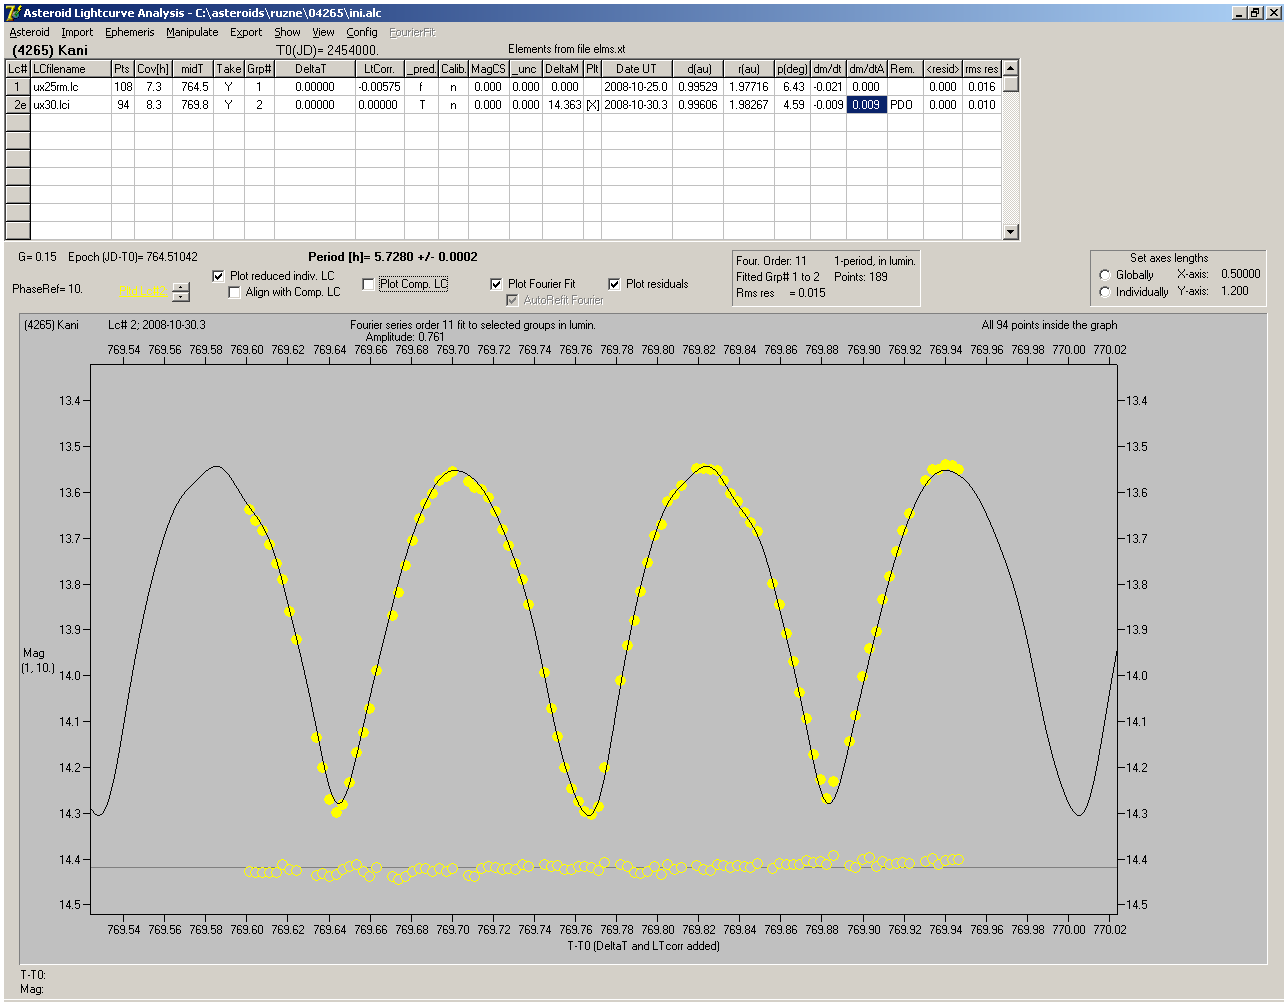Click the X-axis length value 0.50000
This screenshot has height=1002, width=1288.
[x=1240, y=274]
